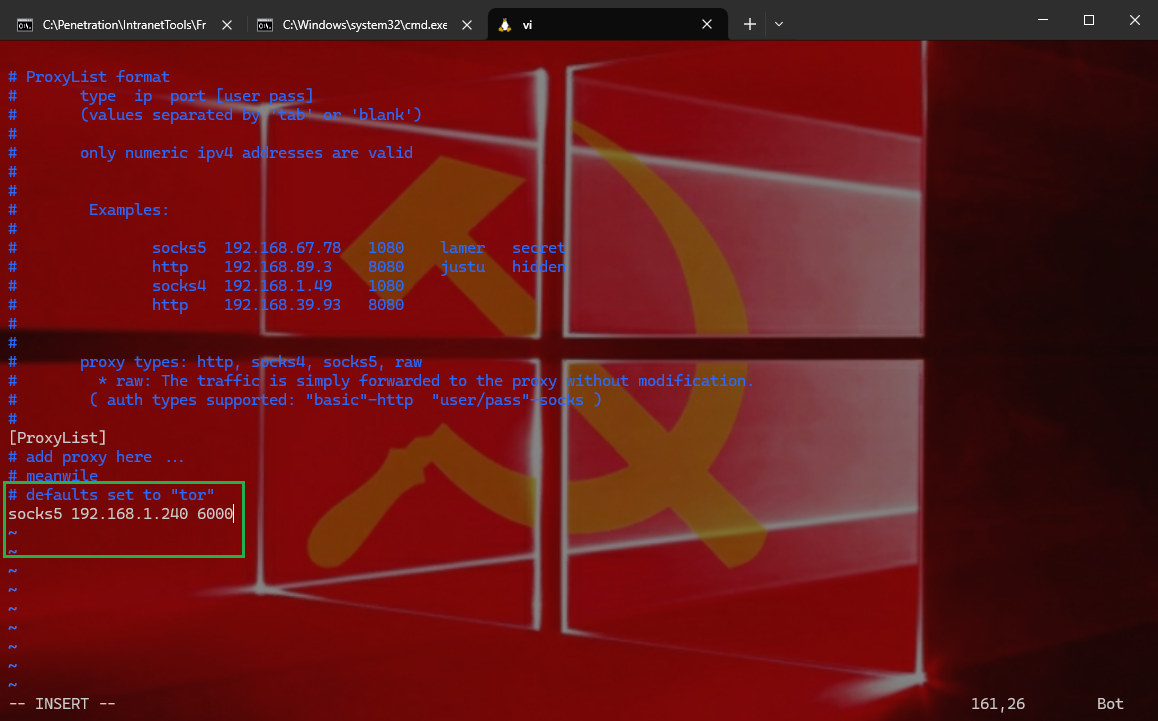
Task: Click the http 192.168.89.3 example line
Action: 359,267
